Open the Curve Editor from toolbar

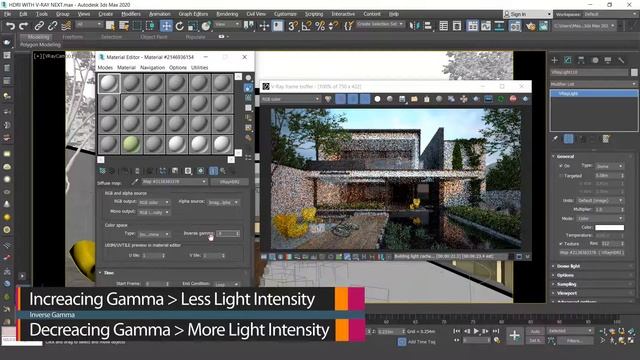(x=486, y=26)
